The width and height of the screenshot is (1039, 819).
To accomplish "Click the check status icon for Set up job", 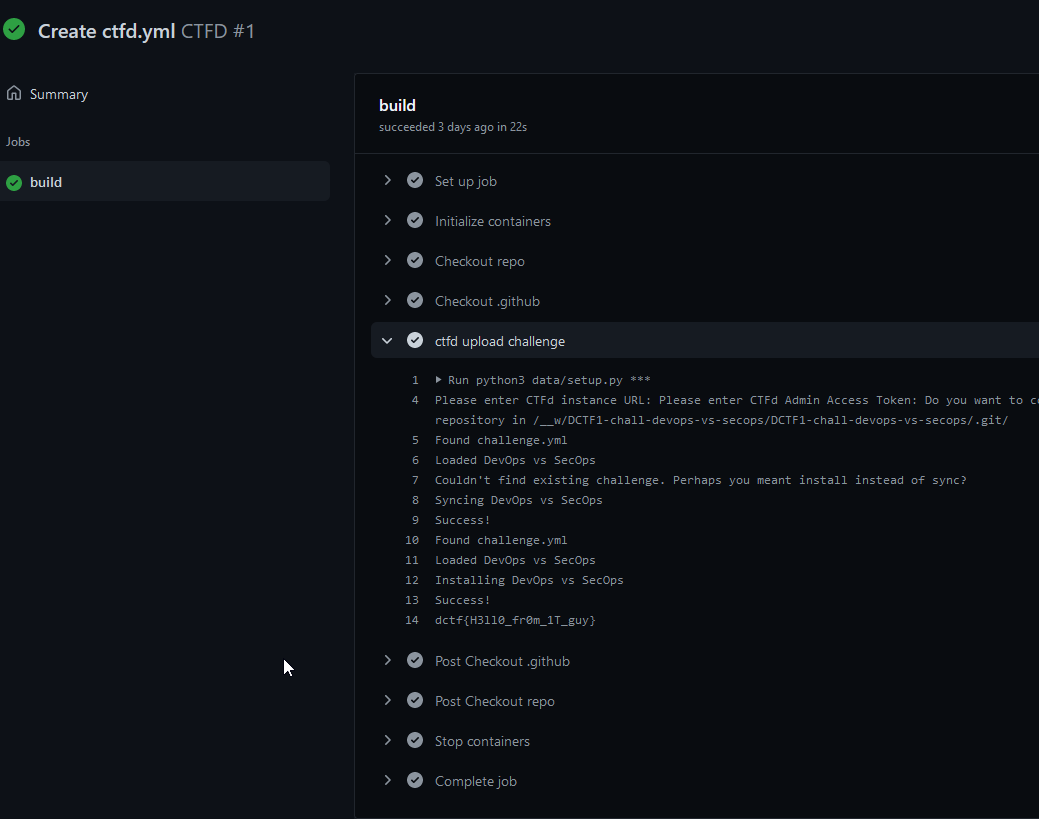I will coord(415,180).
